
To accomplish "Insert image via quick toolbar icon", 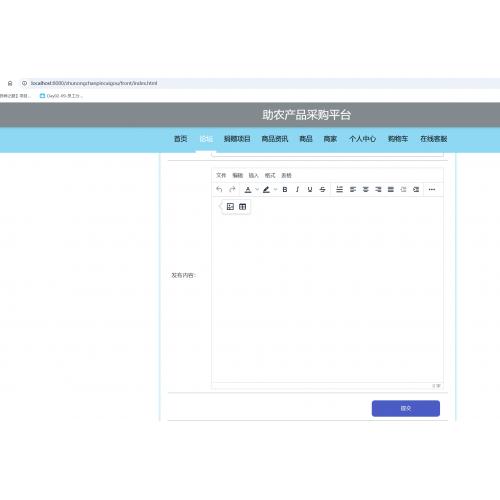I will pyautogui.click(x=230, y=207).
